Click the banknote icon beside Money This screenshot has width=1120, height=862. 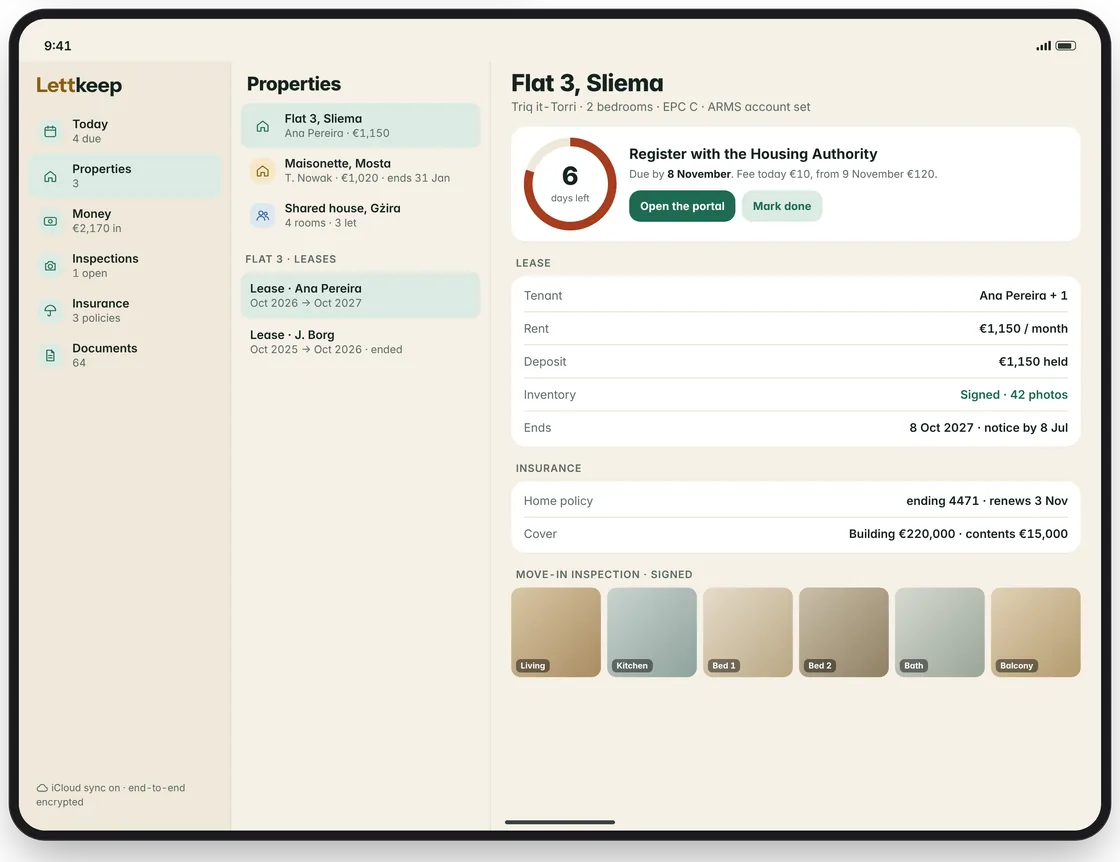(x=50, y=221)
